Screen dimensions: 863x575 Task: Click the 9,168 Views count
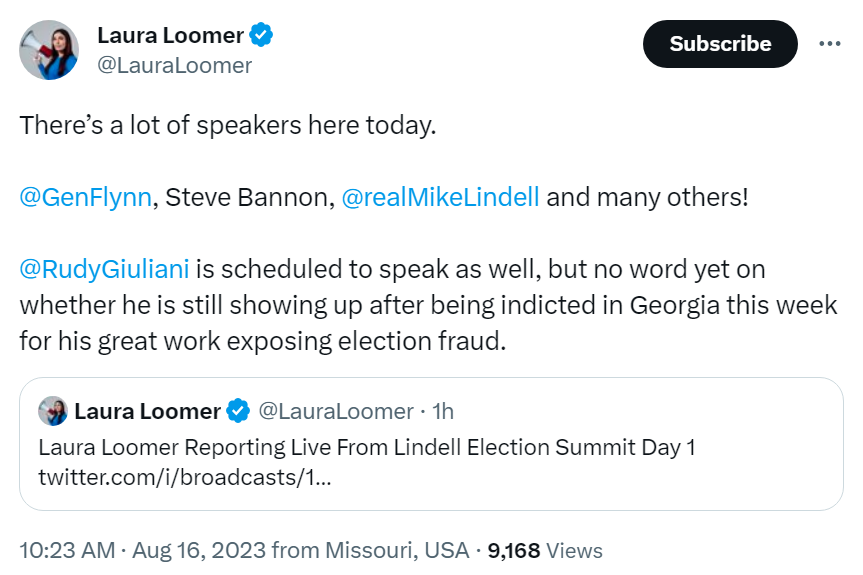545,550
